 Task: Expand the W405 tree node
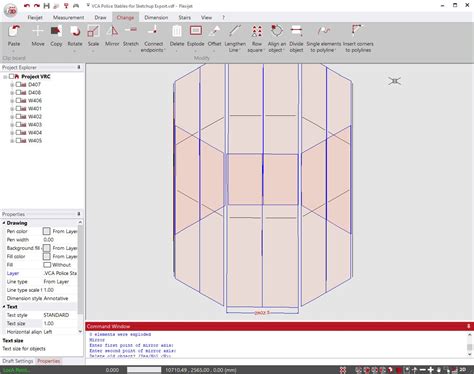pos(12,141)
